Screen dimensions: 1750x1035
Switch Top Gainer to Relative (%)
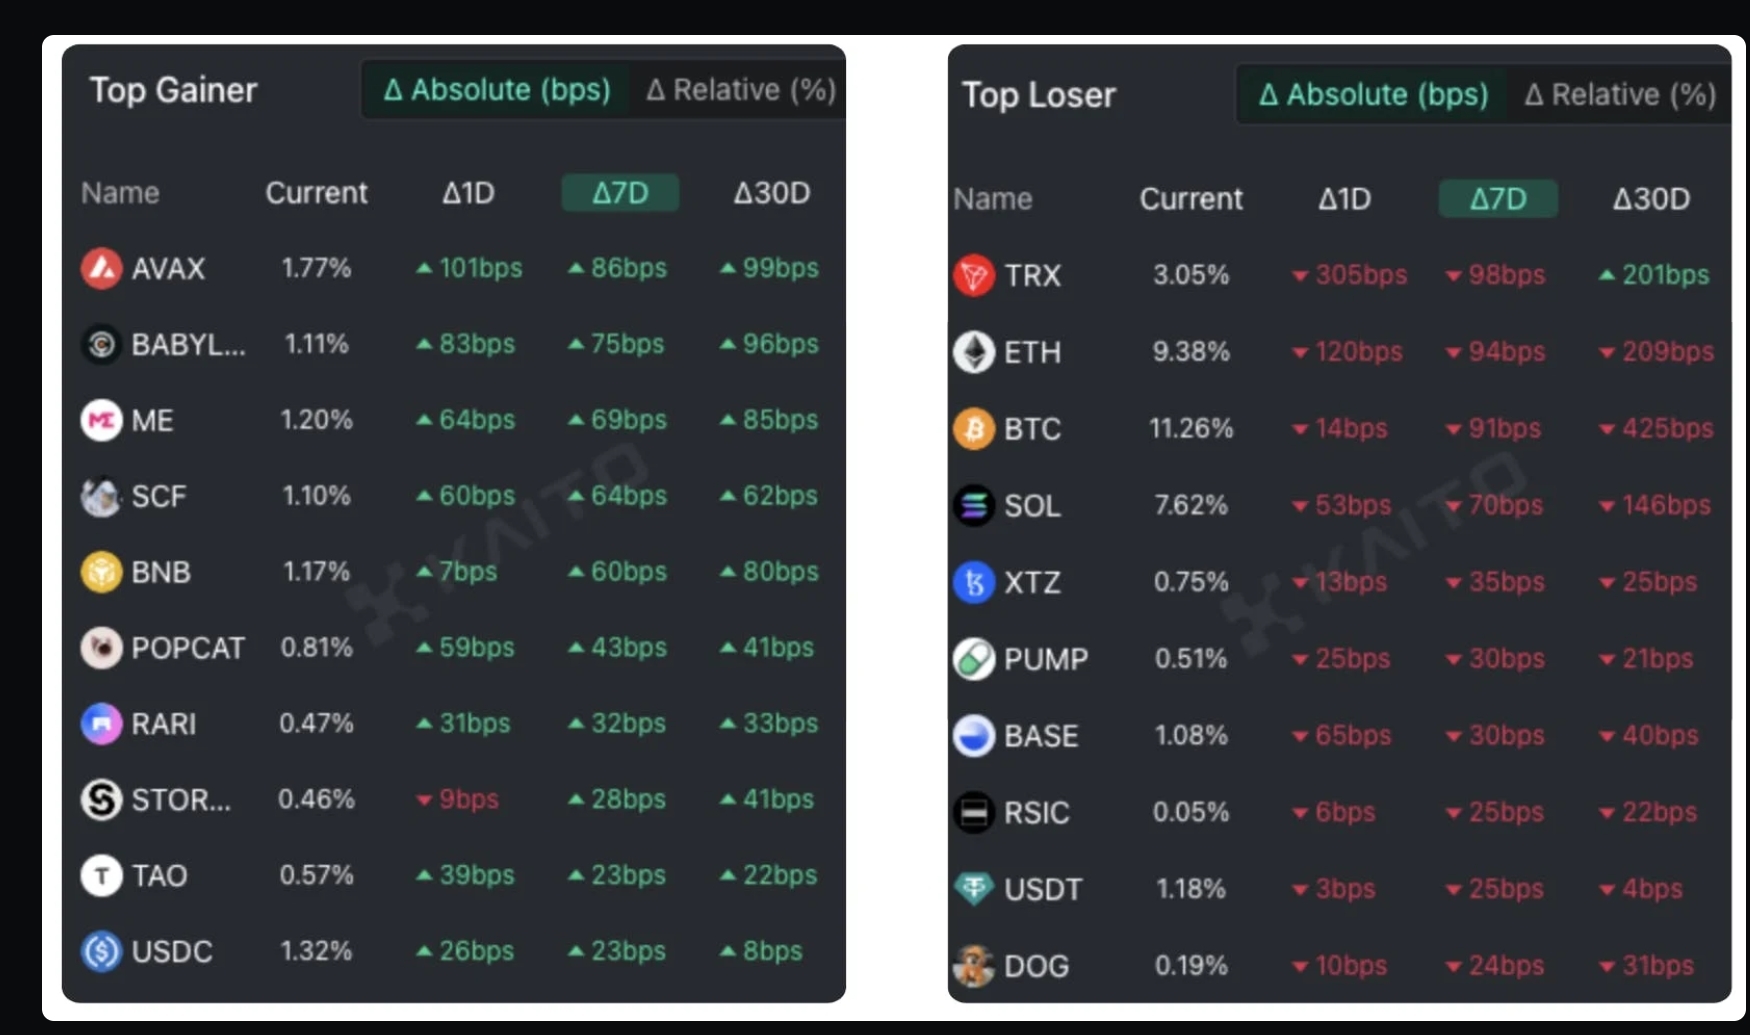click(741, 90)
